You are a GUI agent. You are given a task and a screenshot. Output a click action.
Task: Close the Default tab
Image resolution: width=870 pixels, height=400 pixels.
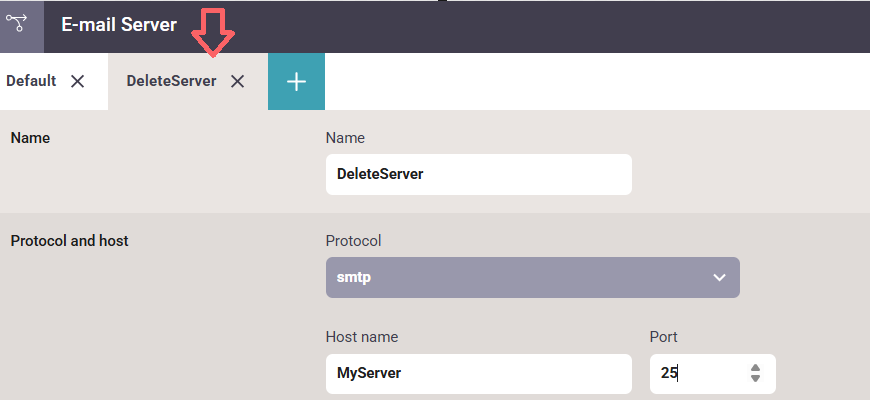pos(78,82)
